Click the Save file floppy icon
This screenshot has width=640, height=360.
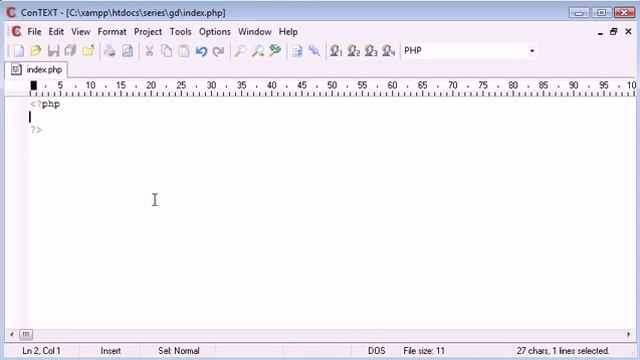pyautogui.click(x=53, y=51)
